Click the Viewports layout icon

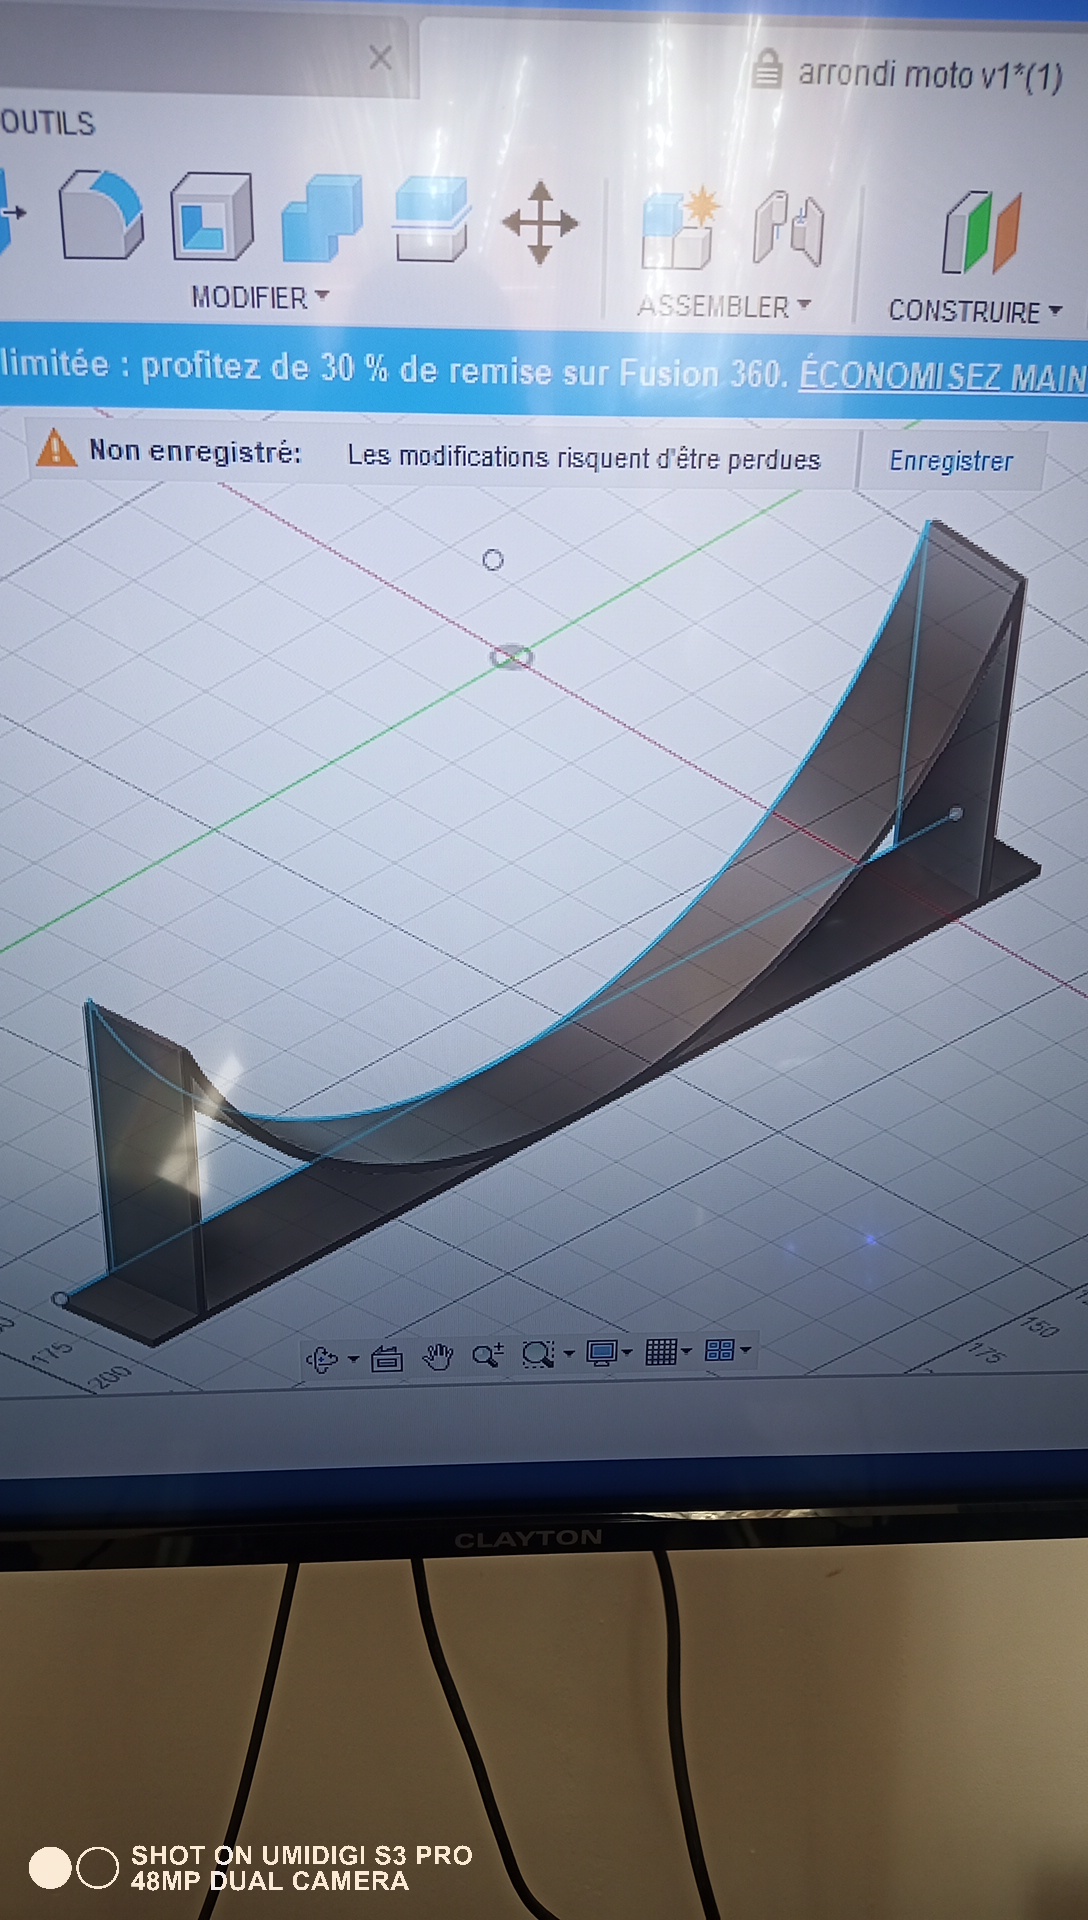pyautogui.click(x=720, y=1351)
